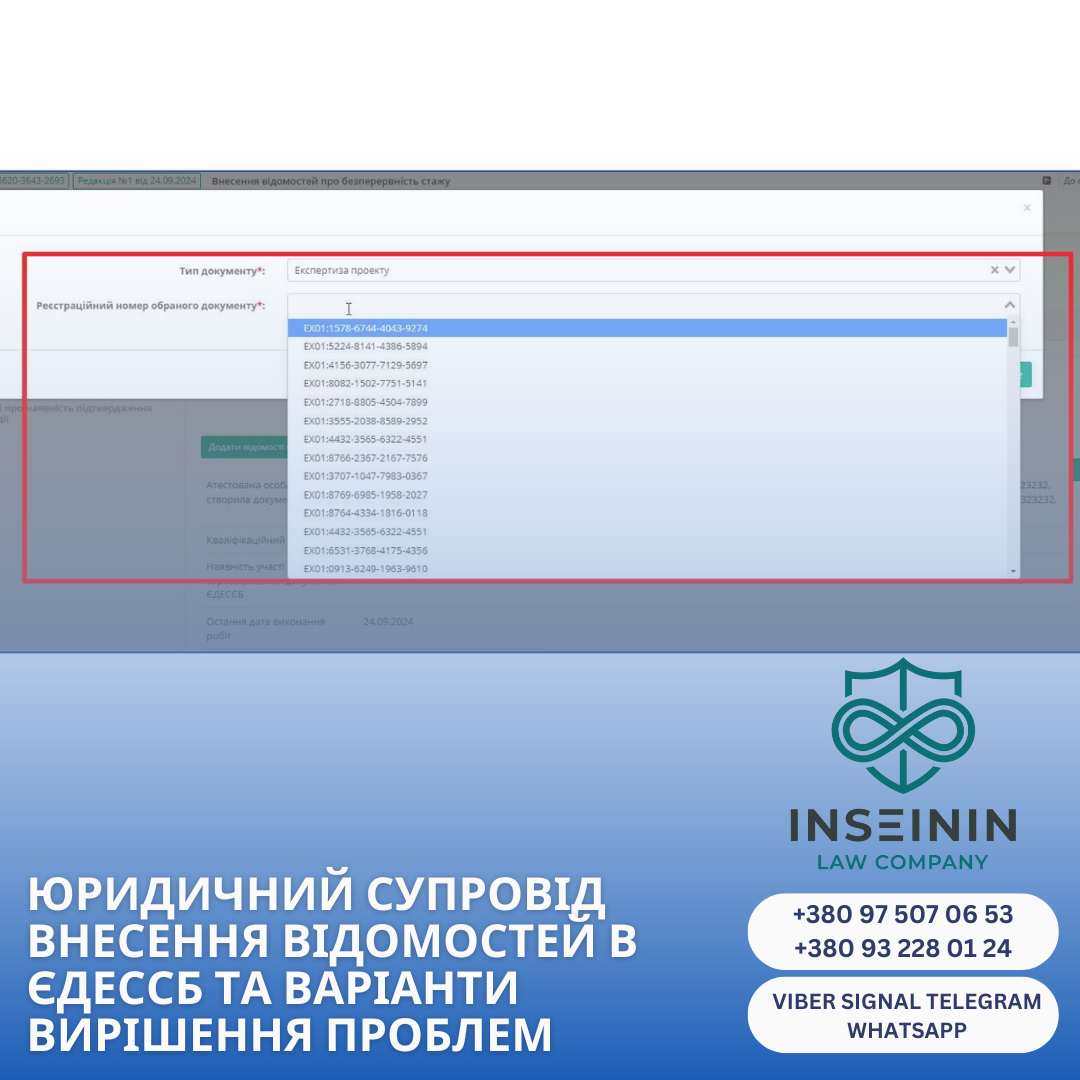
Task: Expand the Тип документу dropdown arrow
Action: point(1010,270)
